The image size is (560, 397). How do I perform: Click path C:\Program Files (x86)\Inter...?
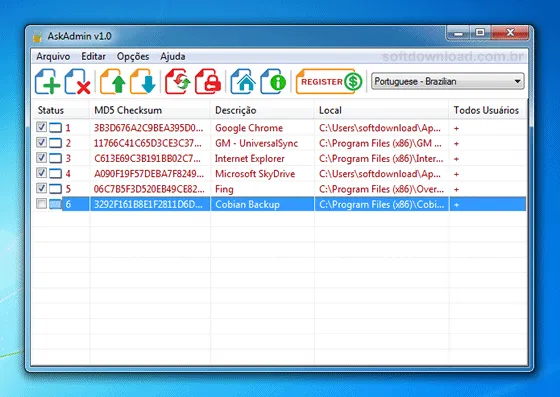(x=381, y=159)
